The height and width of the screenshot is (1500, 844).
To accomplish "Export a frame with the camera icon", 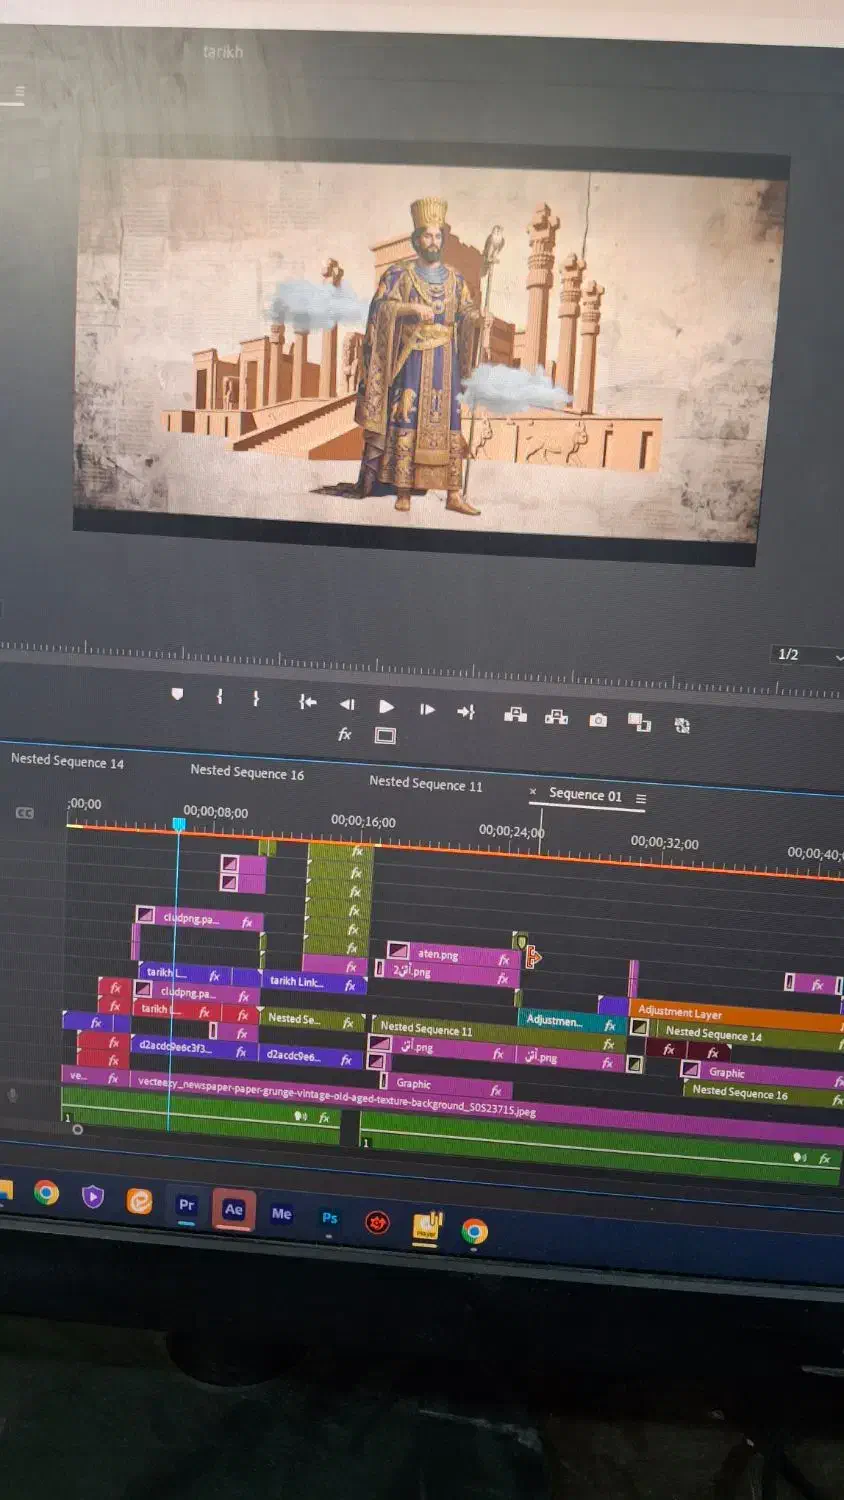I will click(x=598, y=720).
